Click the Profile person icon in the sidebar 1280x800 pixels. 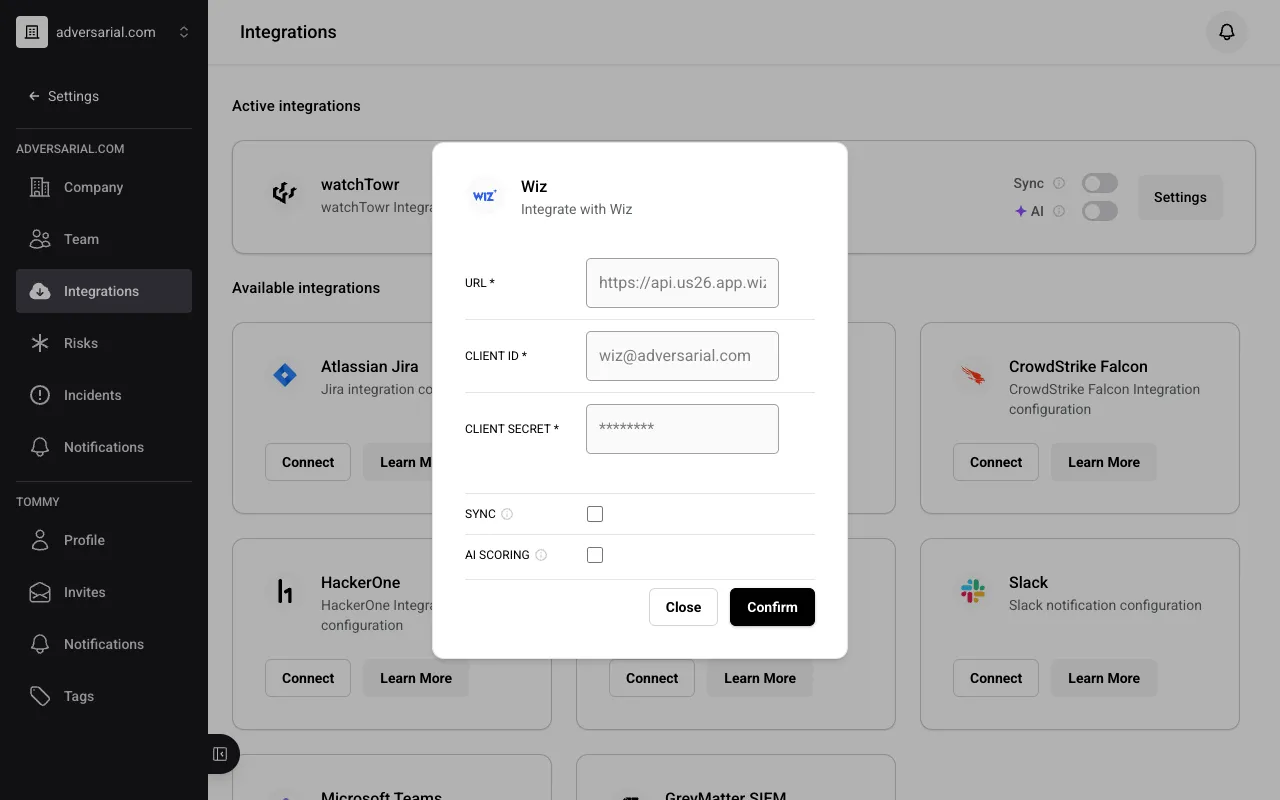click(40, 540)
